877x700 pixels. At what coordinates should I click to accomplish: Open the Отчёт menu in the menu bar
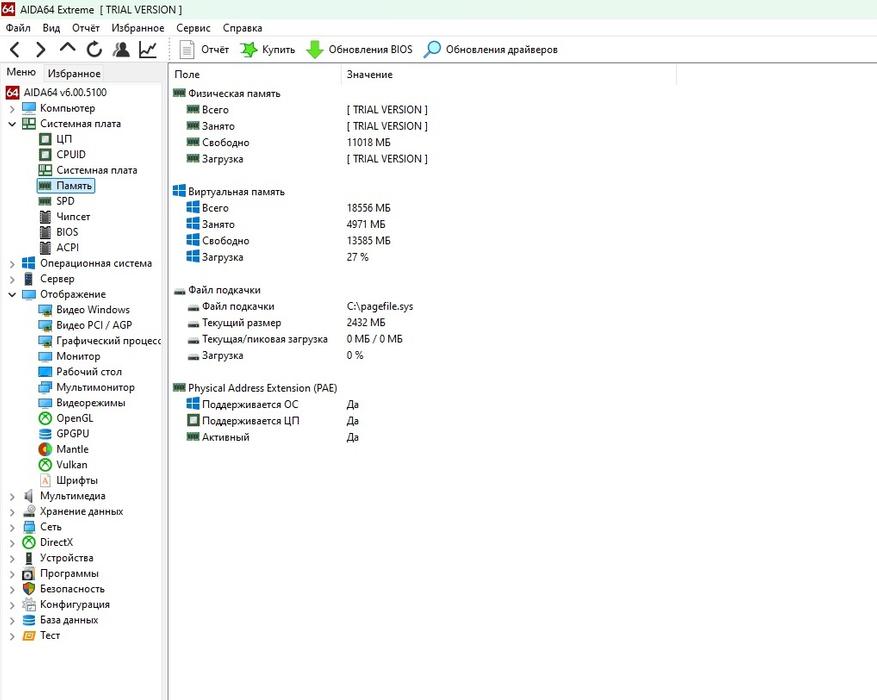tap(86, 28)
